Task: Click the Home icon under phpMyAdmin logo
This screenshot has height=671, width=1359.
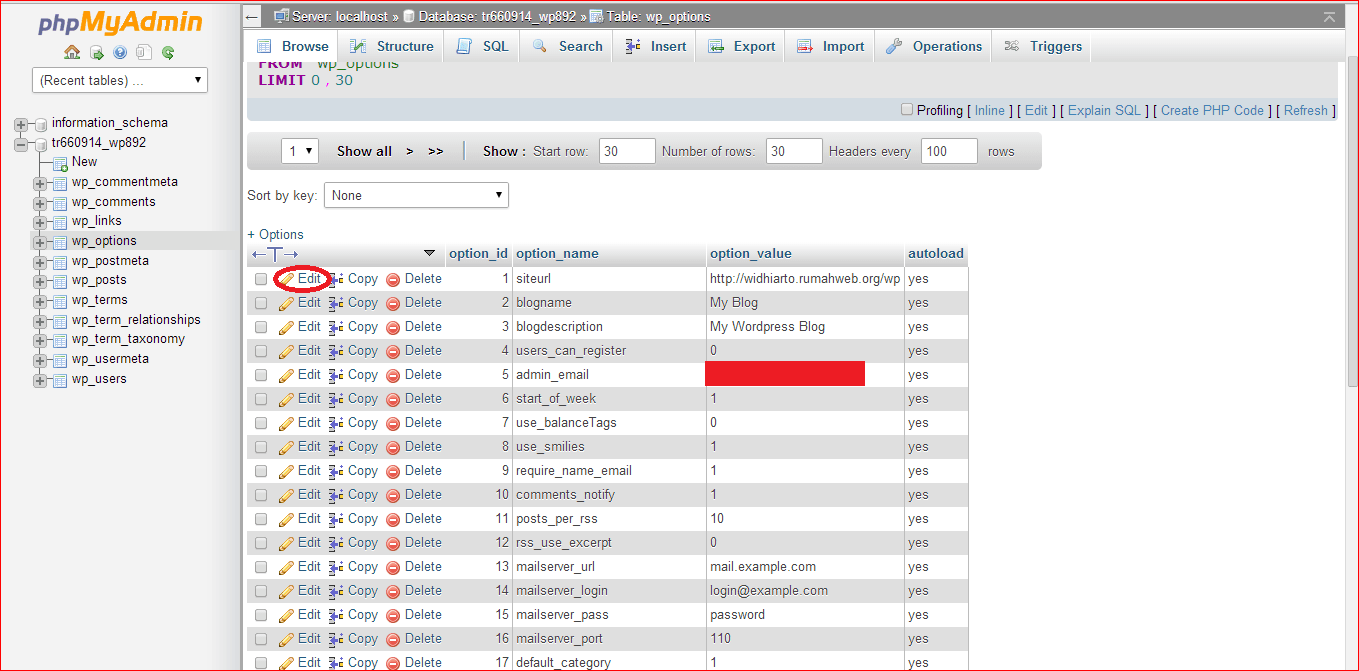Action: pyautogui.click(x=72, y=53)
